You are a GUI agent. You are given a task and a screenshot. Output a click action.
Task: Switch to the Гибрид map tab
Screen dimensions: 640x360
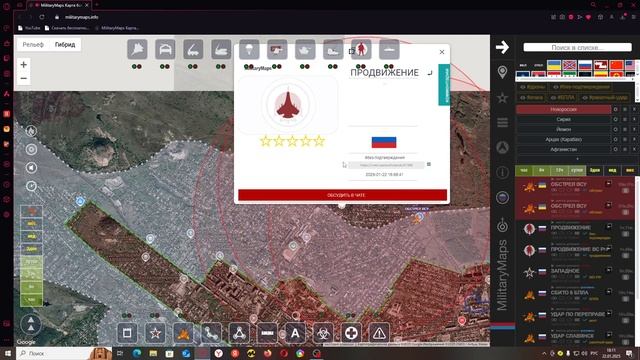click(x=65, y=44)
